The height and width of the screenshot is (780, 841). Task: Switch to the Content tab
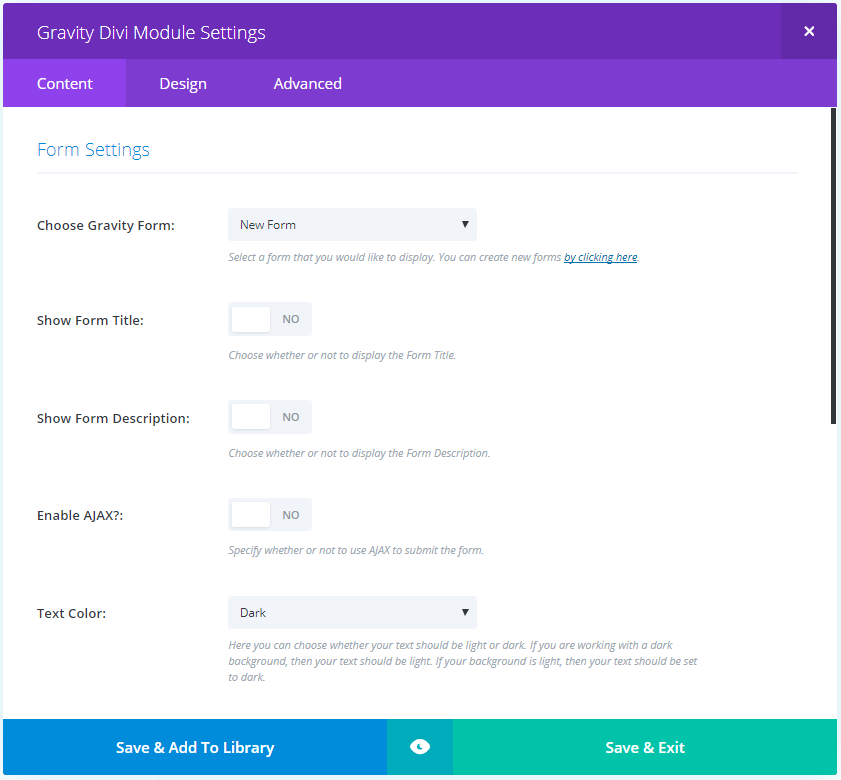click(65, 84)
